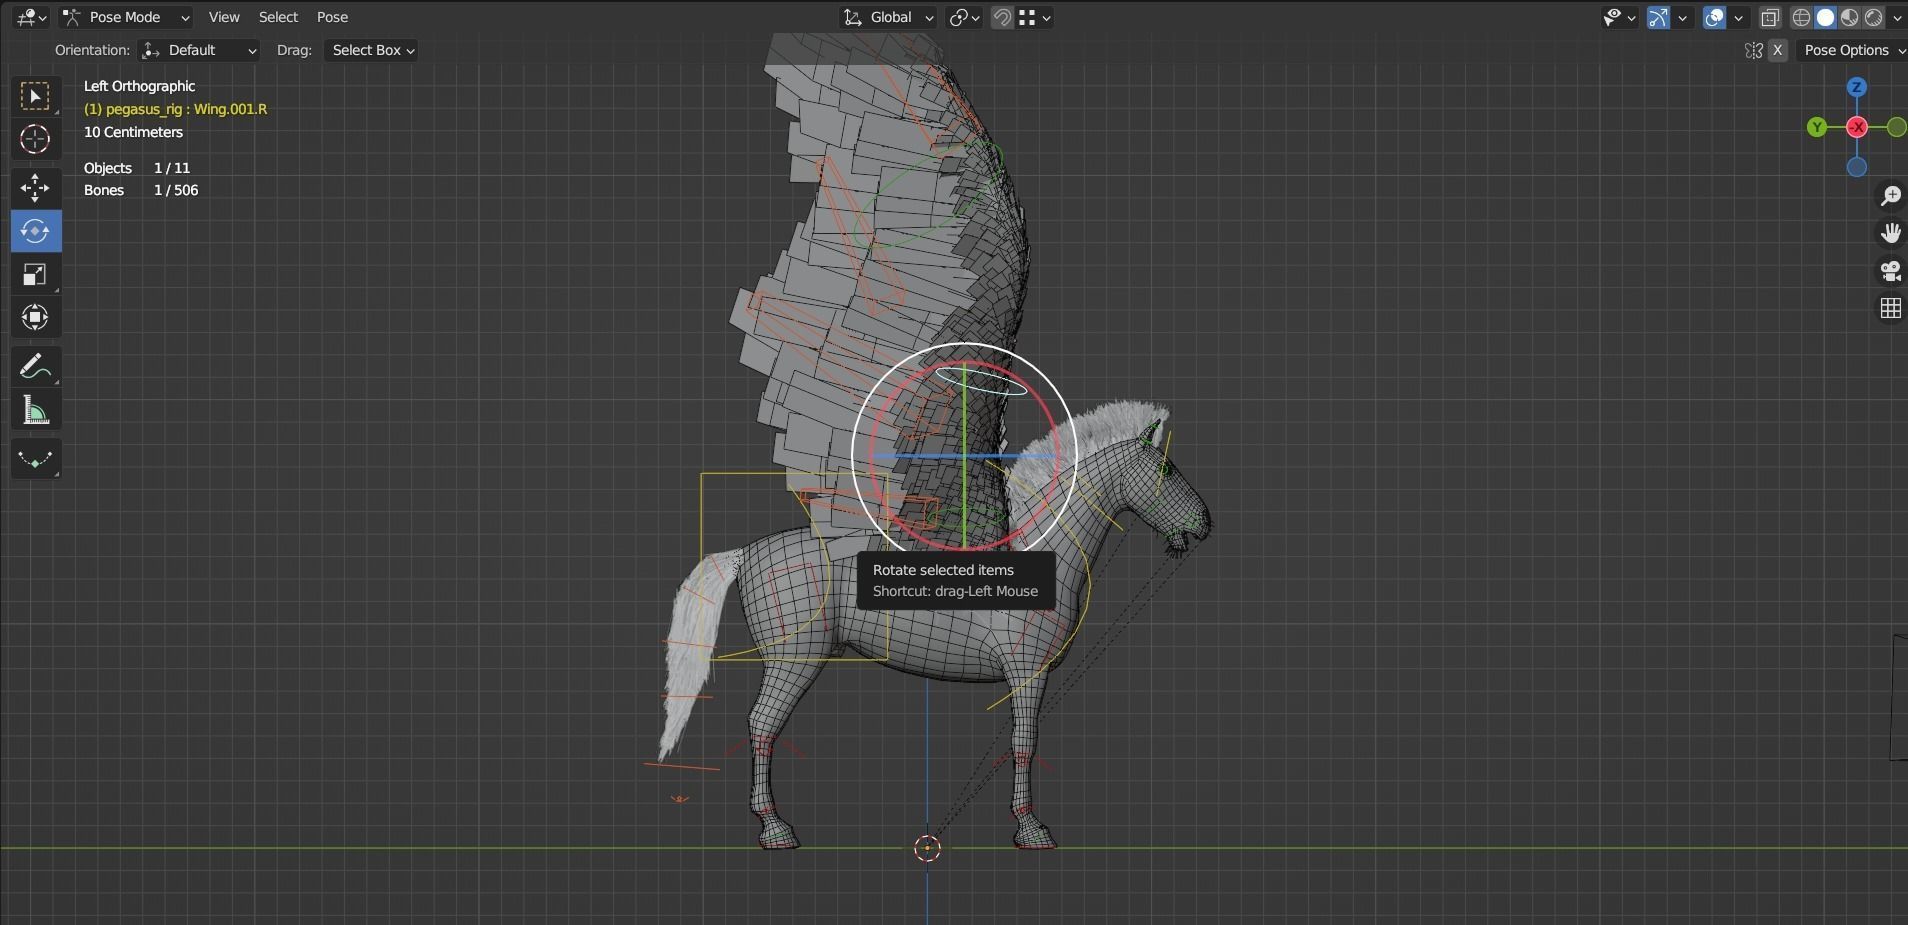Open the Drag Select Box dropdown
Viewport: 1908px width, 925px height.
tap(370, 50)
